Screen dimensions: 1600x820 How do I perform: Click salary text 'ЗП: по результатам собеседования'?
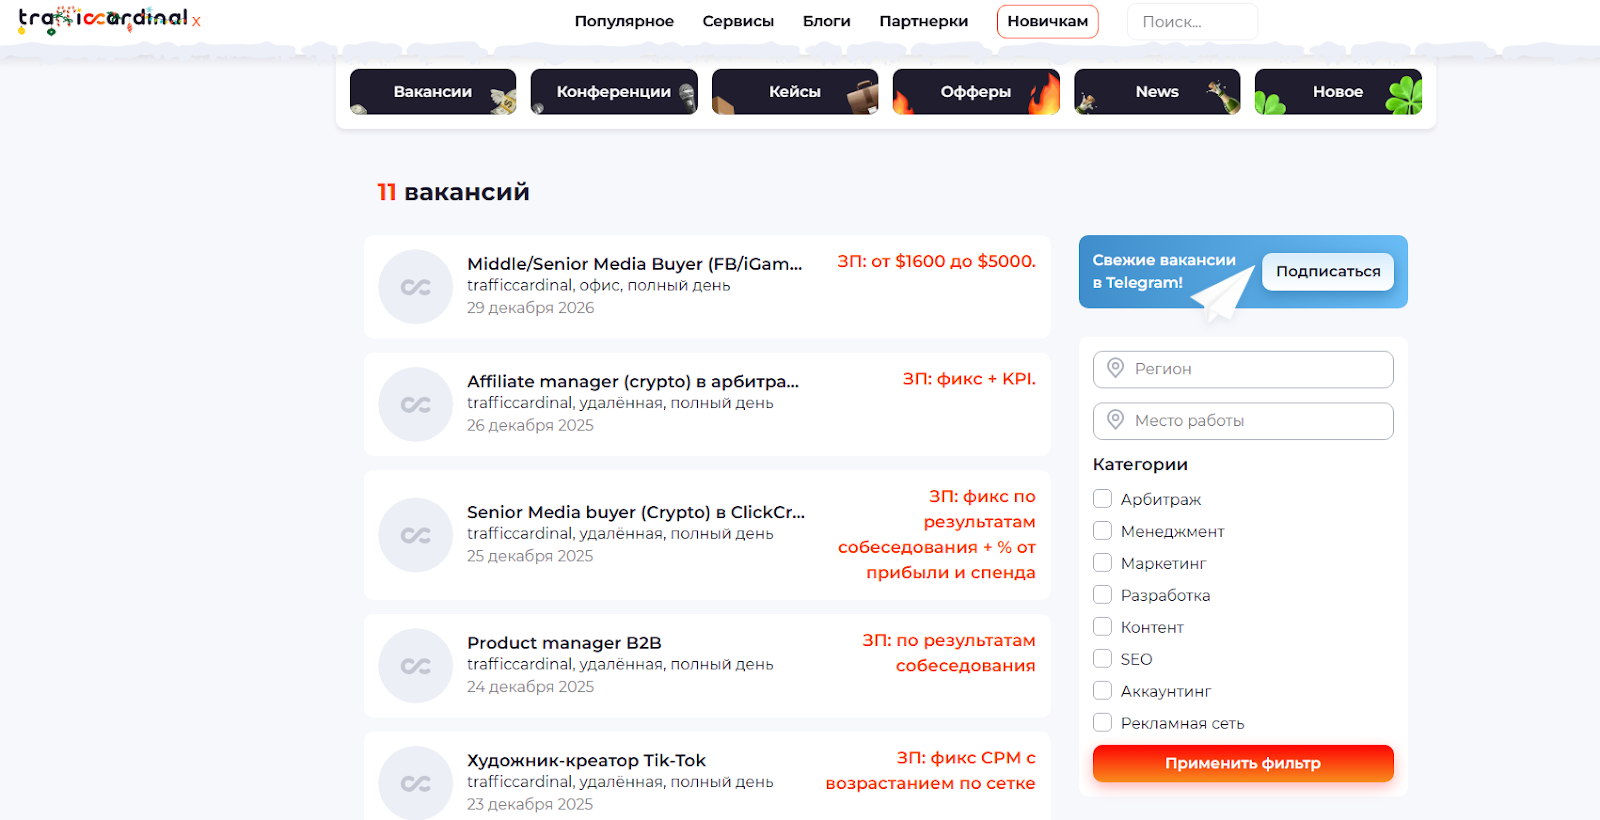tap(949, 653)
